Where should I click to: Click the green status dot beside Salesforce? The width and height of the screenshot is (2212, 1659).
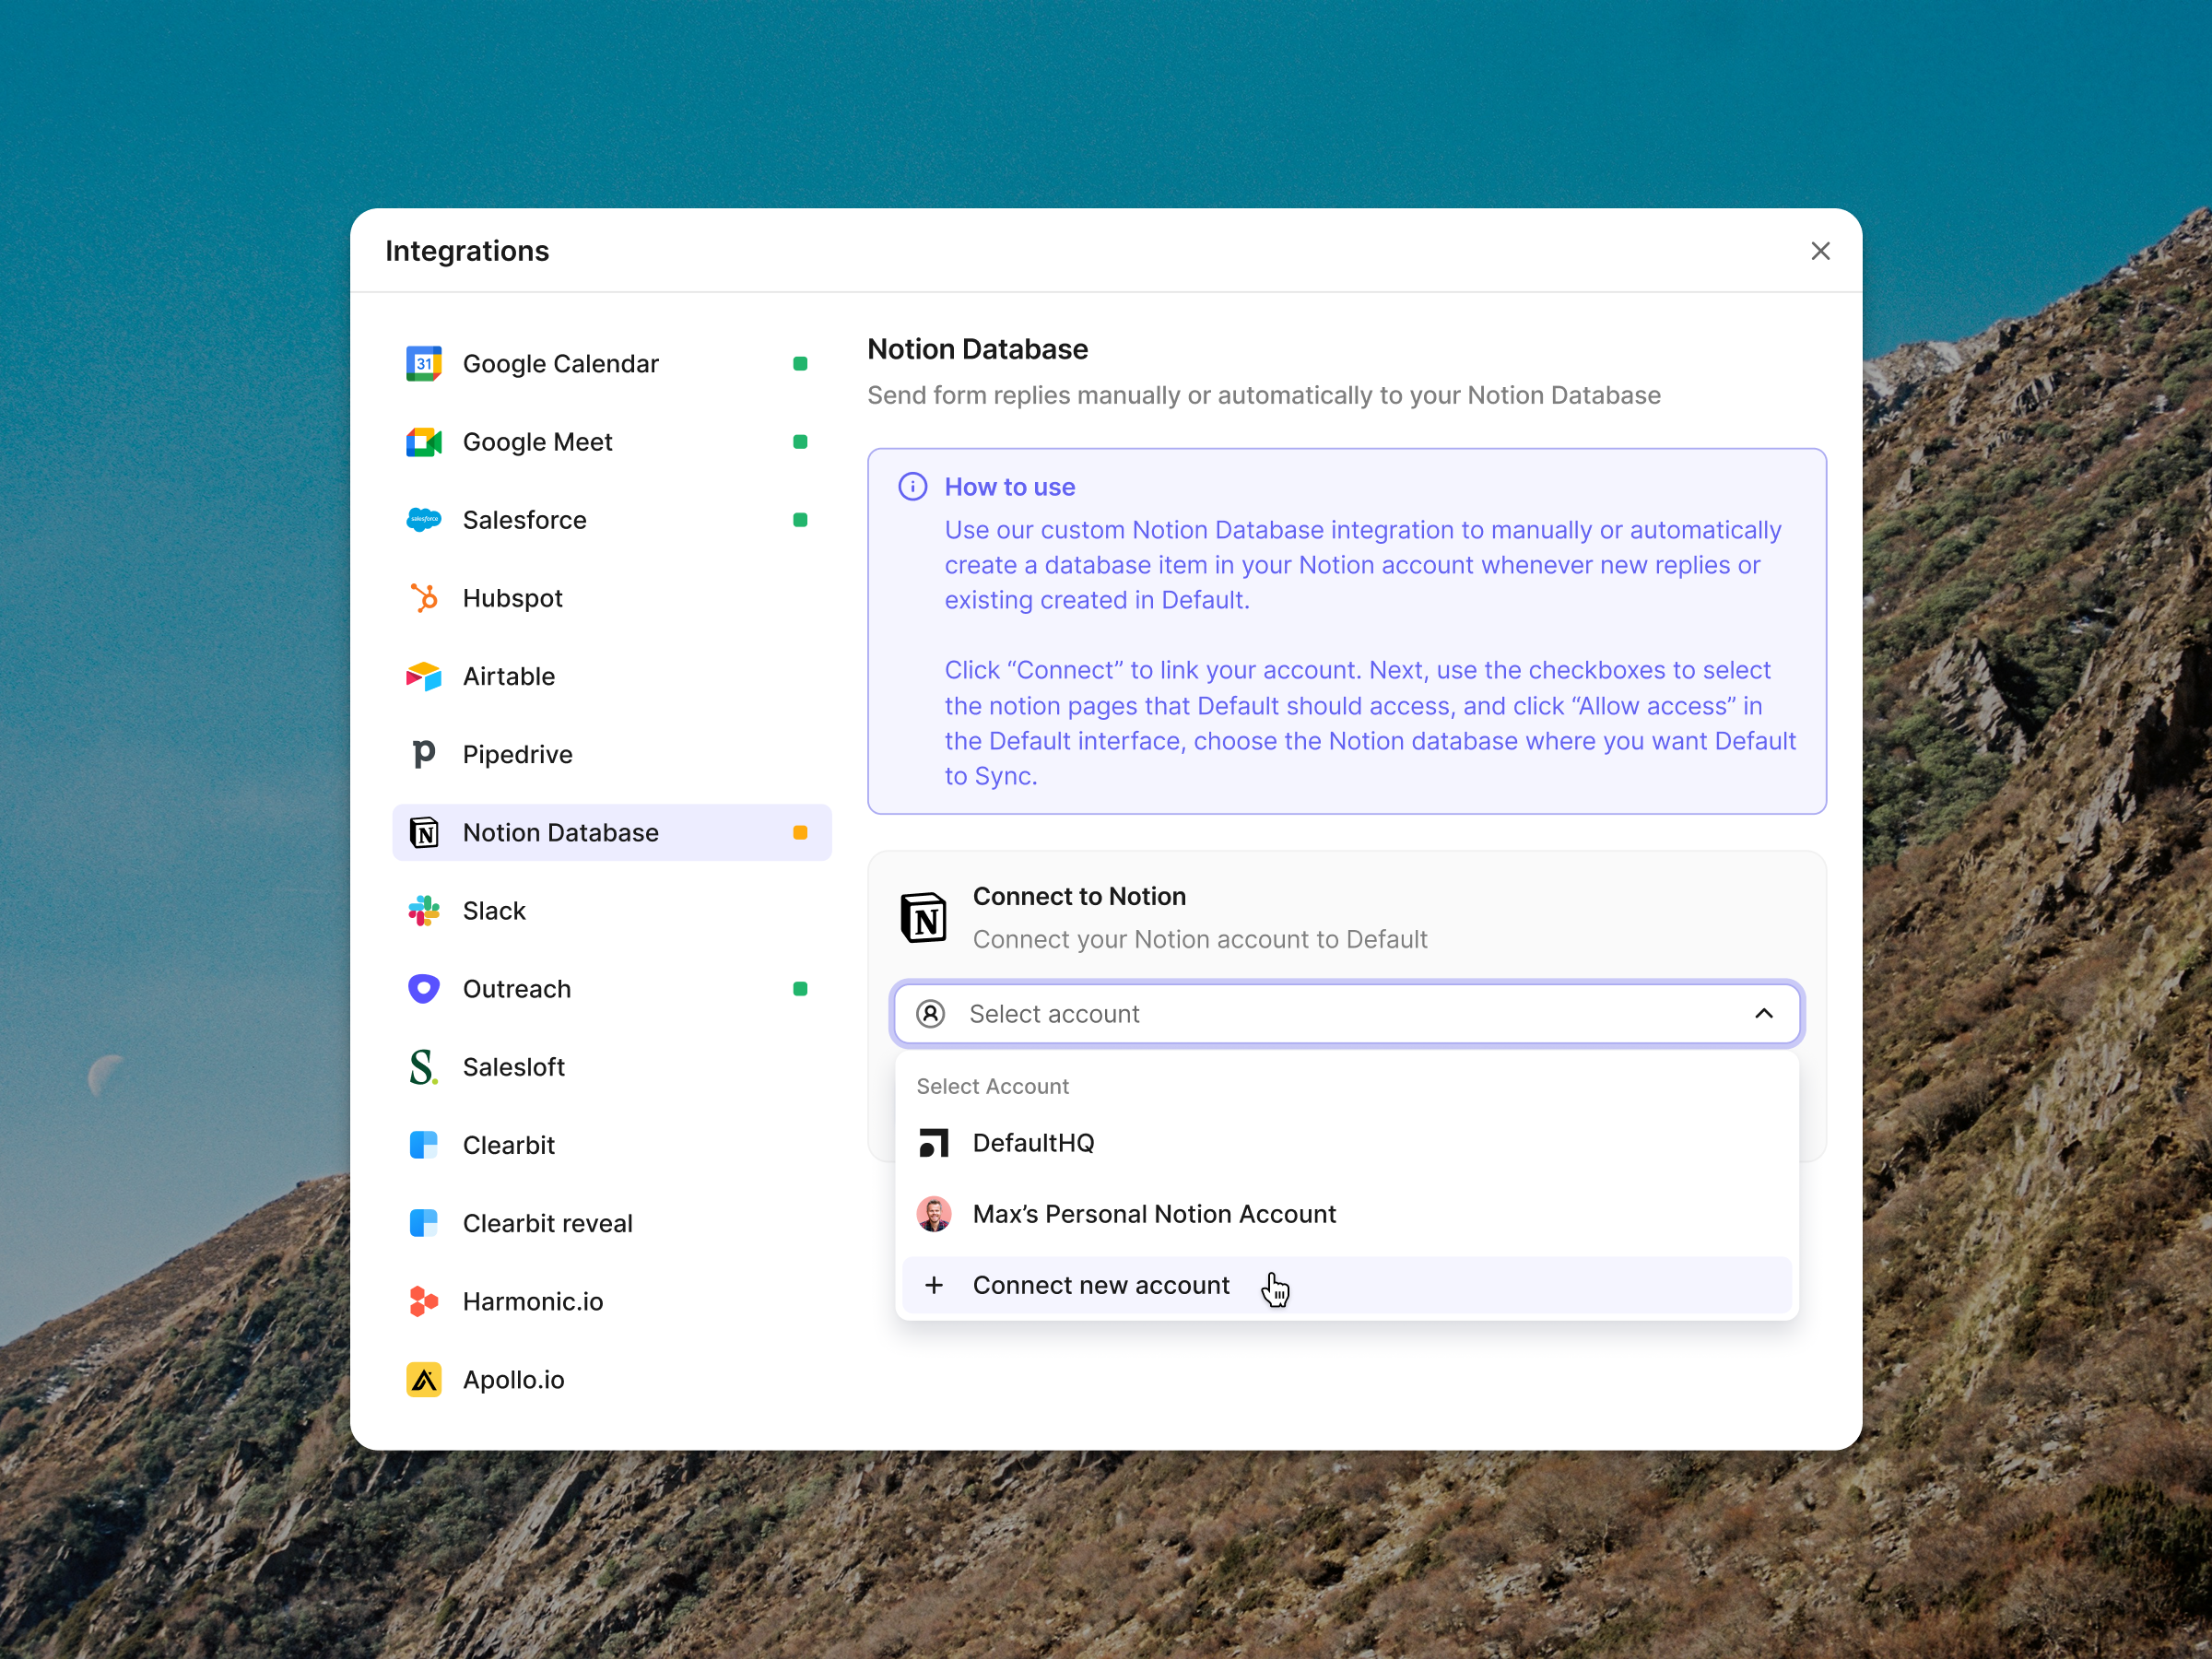799,520
